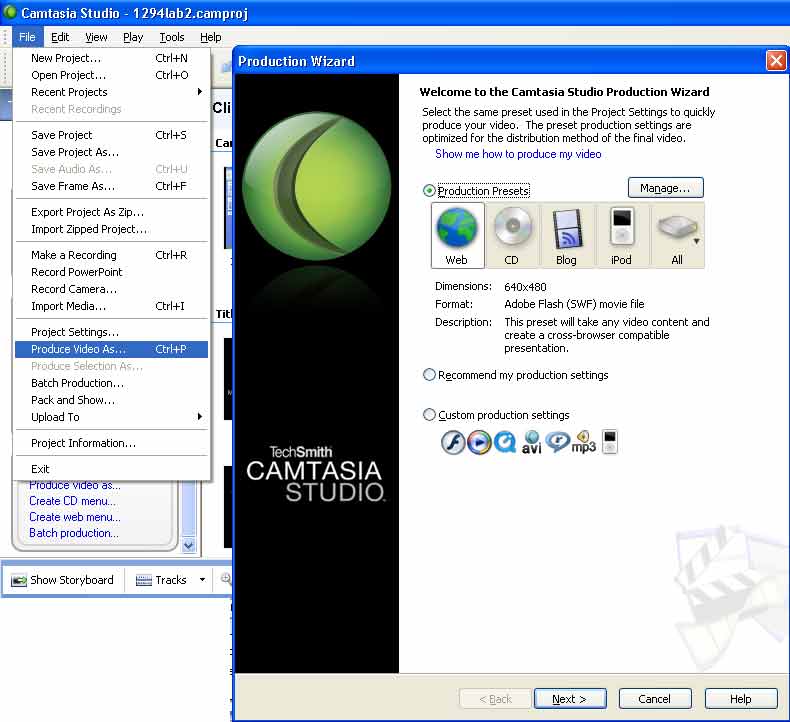Click Save Project As menu entry
Image resolution: width=790 pixels, height=722 pixels.
pyautogui.click(x=111, y=152)
